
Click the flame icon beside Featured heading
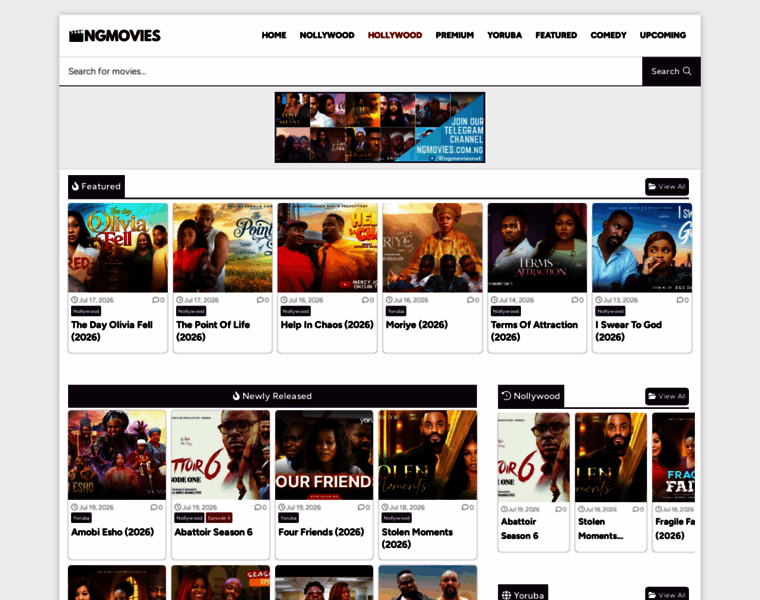pos(76,186)
